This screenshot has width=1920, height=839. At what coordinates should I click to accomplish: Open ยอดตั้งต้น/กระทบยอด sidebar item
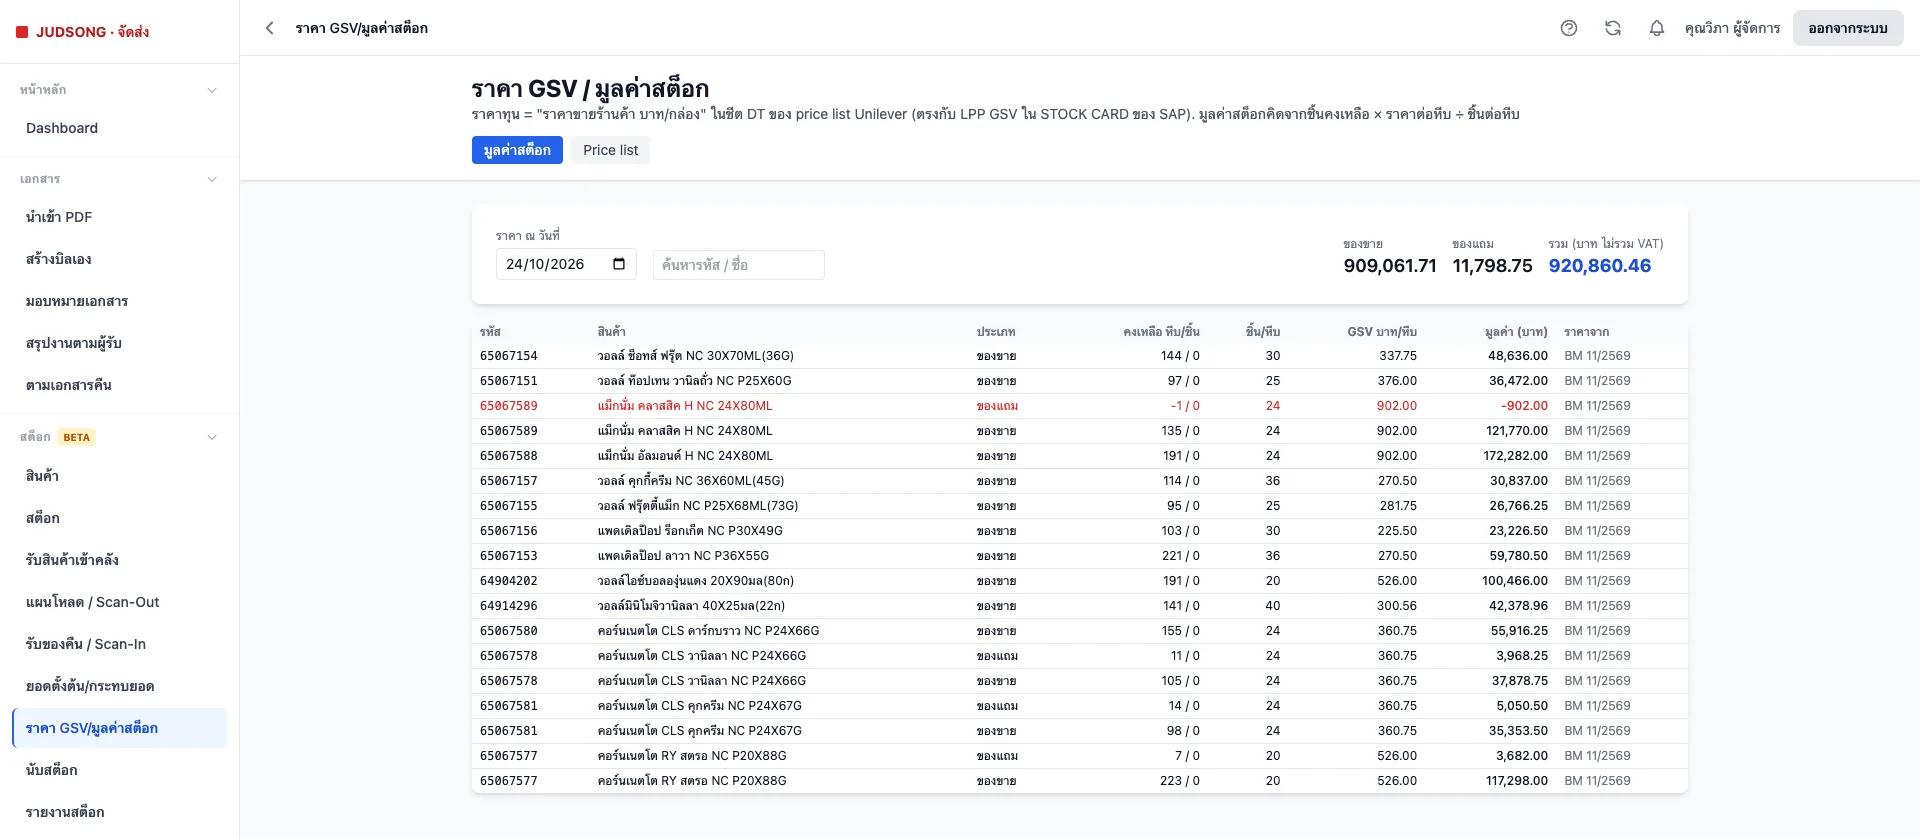119,686
